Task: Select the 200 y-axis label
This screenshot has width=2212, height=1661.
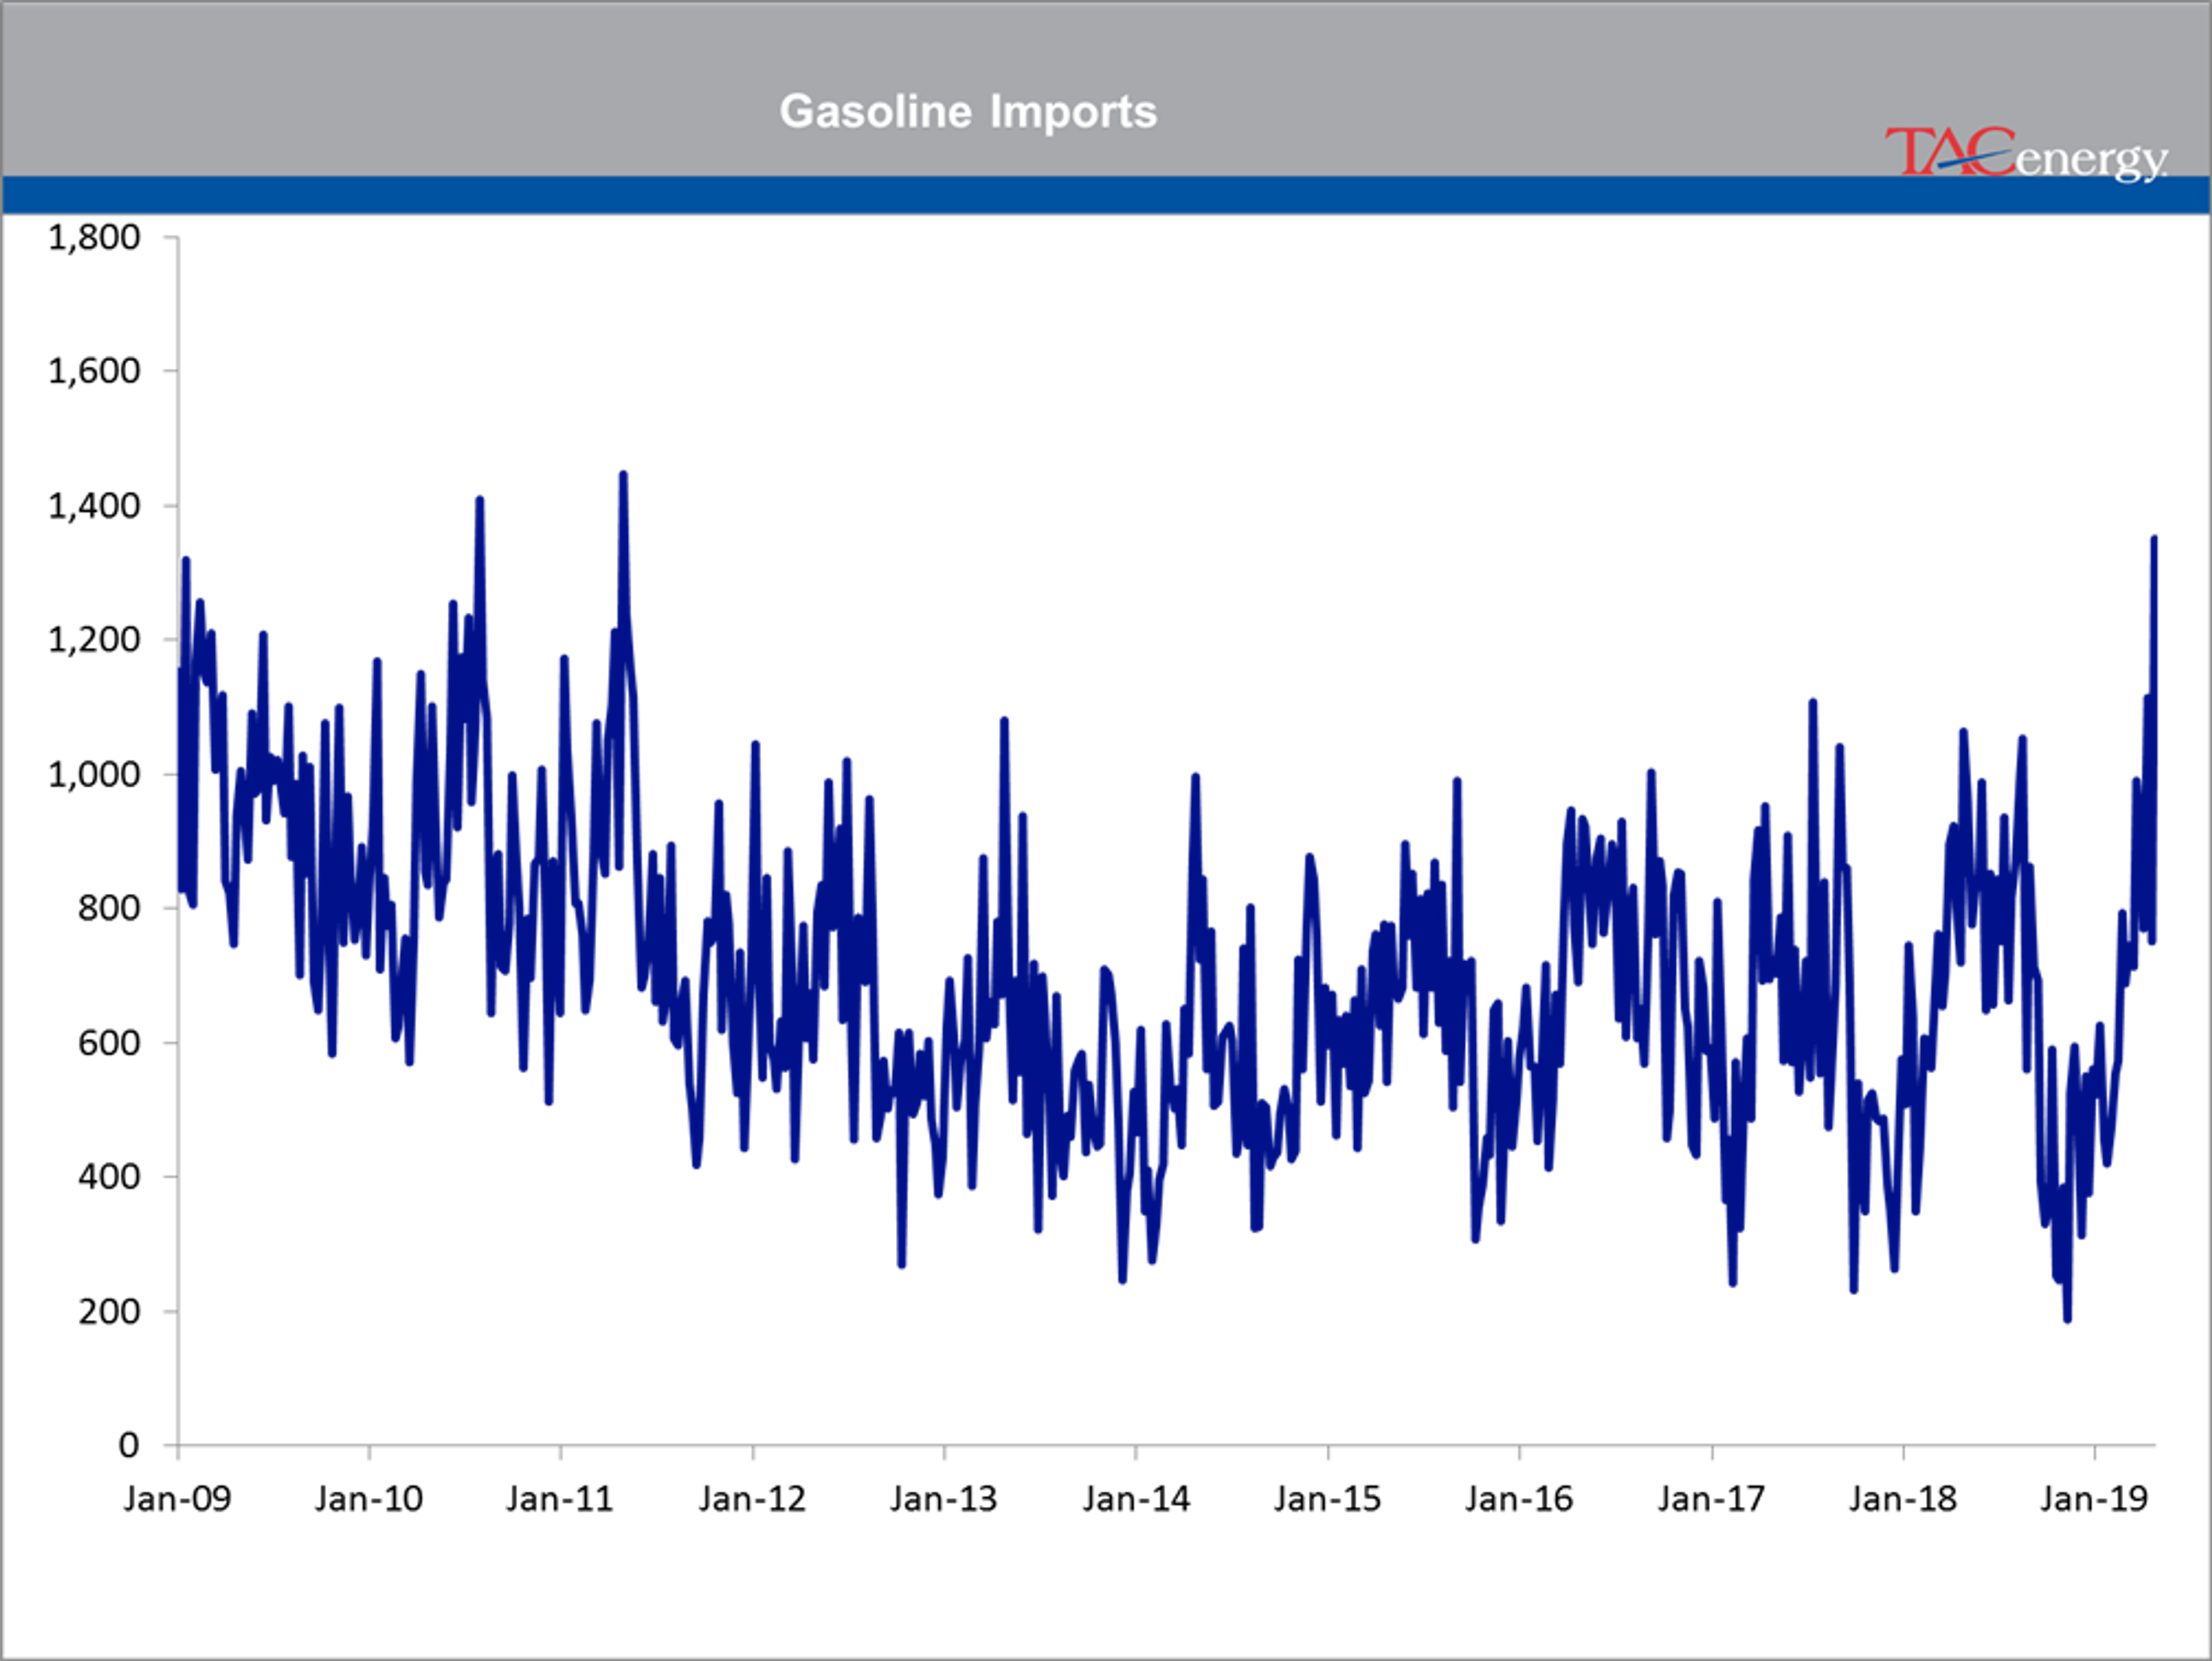Action: click(109, 1311)
